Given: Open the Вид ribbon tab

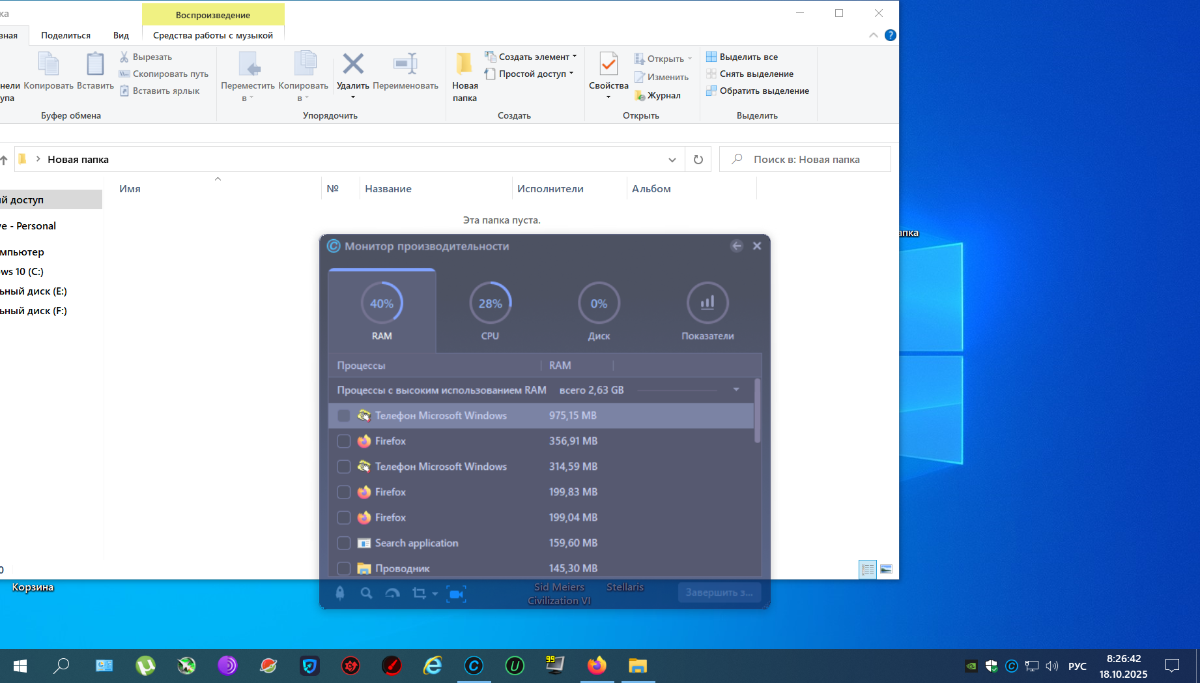Looking at the screenshot, I should 121,35.
